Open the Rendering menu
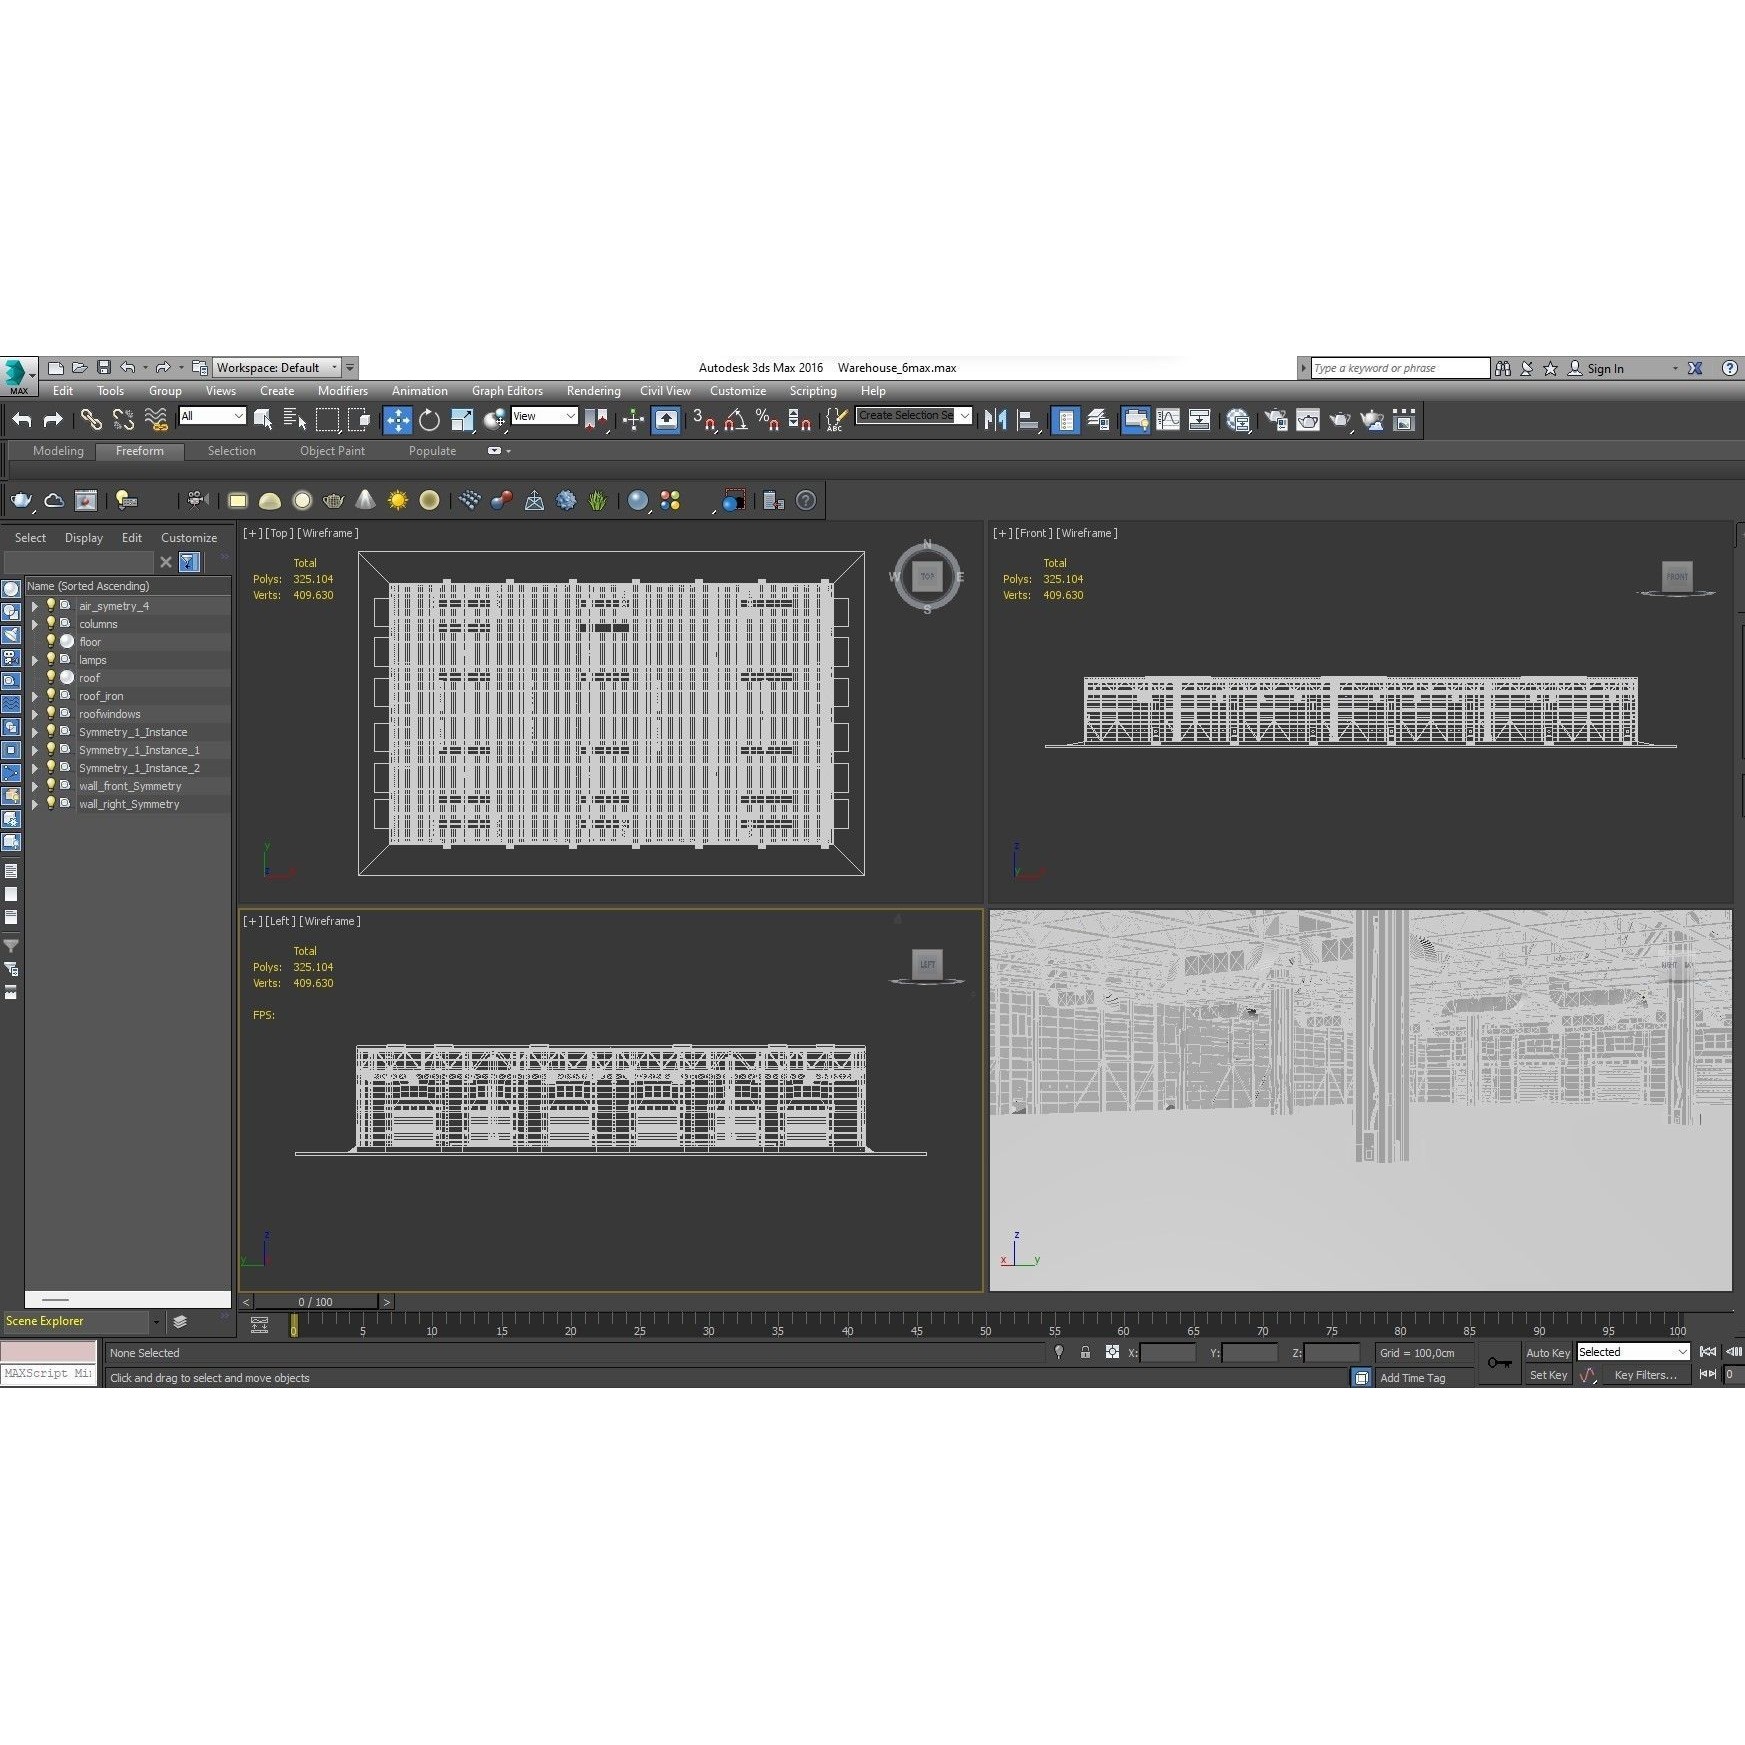1745x1745 pixels. pyautogui.click(x=593, y=391)
